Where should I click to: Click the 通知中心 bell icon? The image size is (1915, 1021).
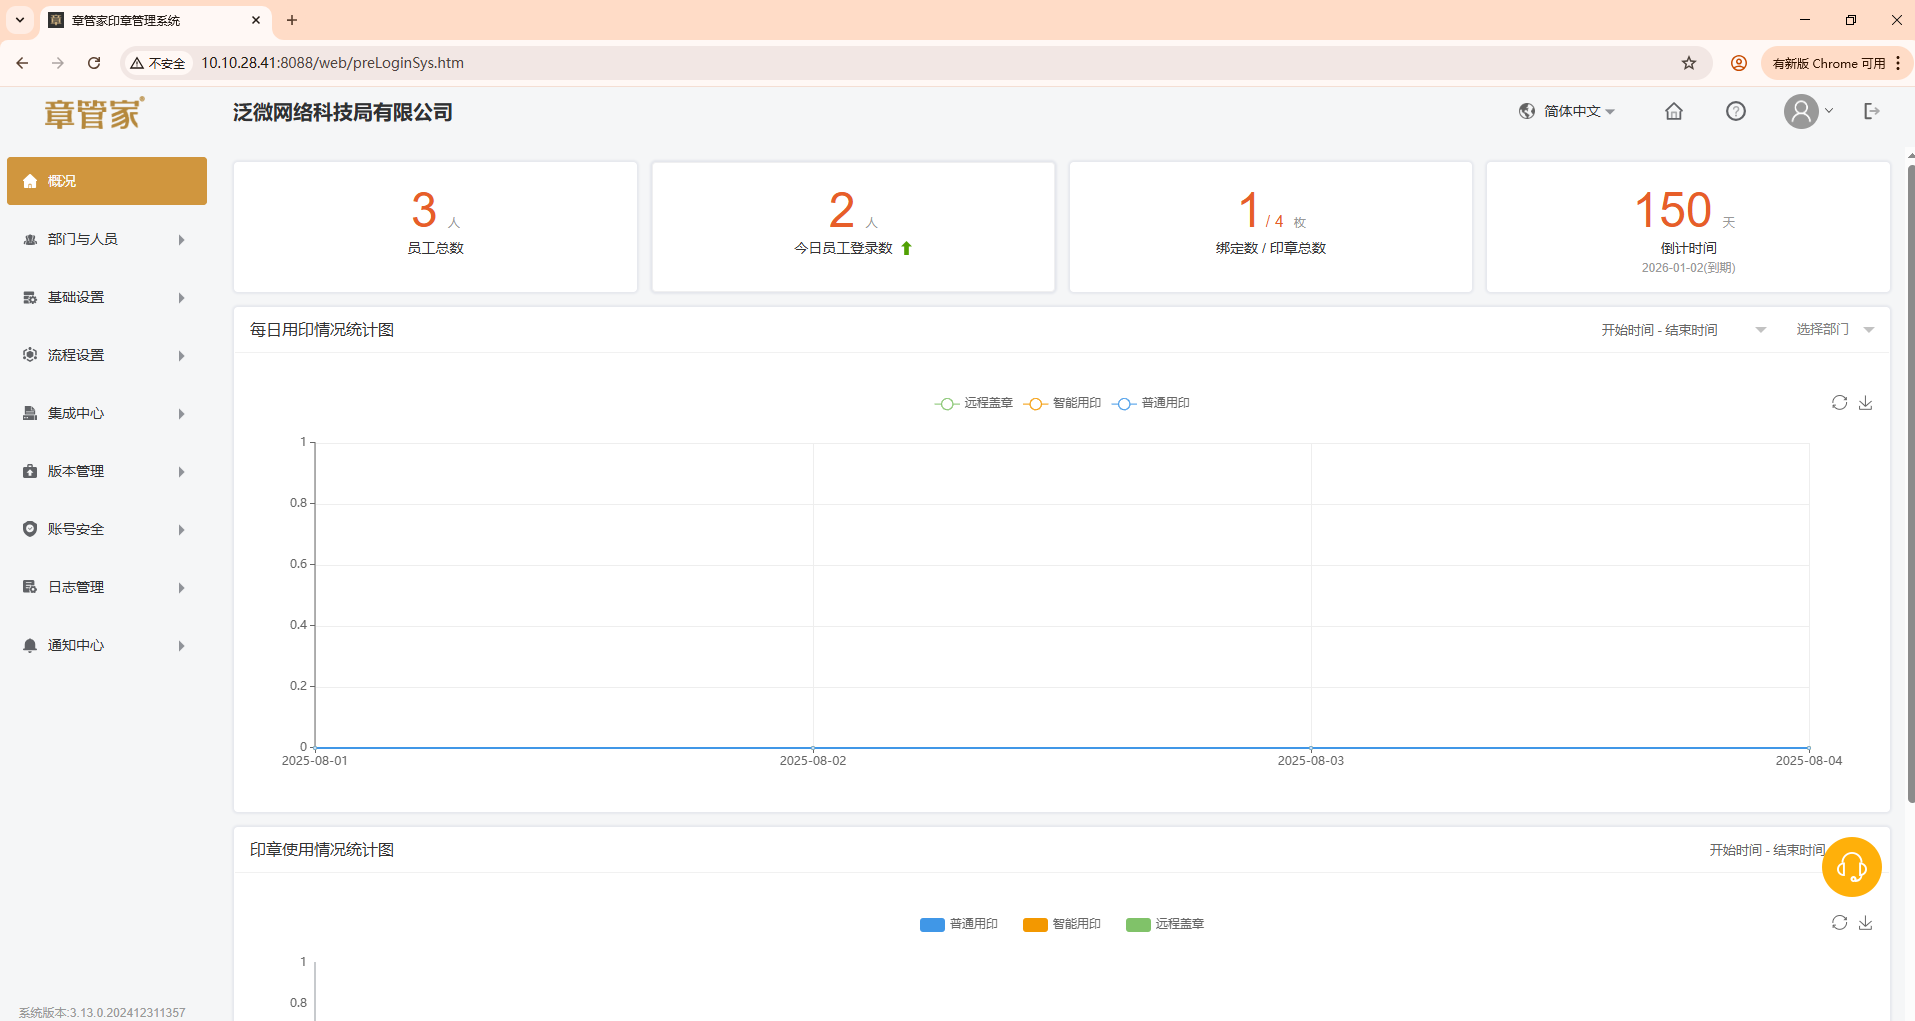coord(30,645)
